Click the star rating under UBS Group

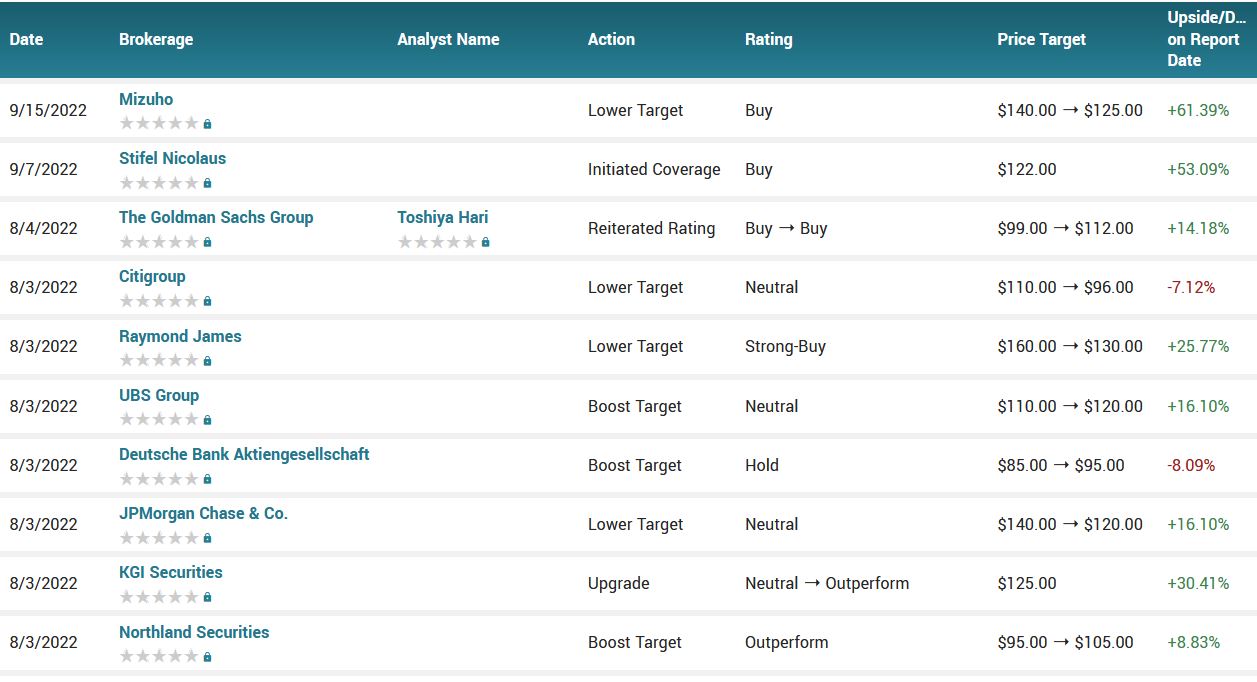tap(159, 420)
